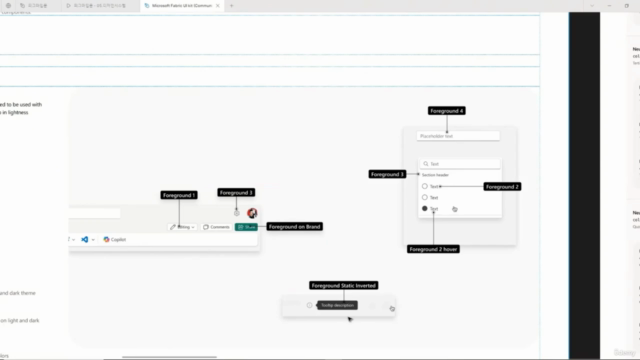This screenshot has width=640, height=360.
Task: Click the settings gear below Foreground 3 label
Action: (x=237, y=213)
